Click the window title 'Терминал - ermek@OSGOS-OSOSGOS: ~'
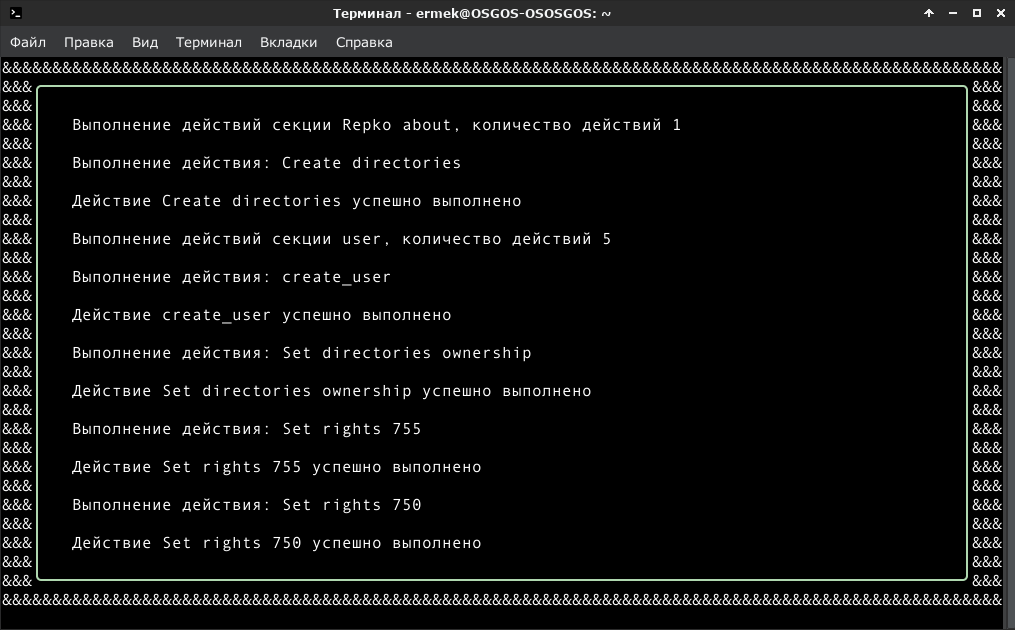Screen dimensions: 1015x630 click(472, 14)
